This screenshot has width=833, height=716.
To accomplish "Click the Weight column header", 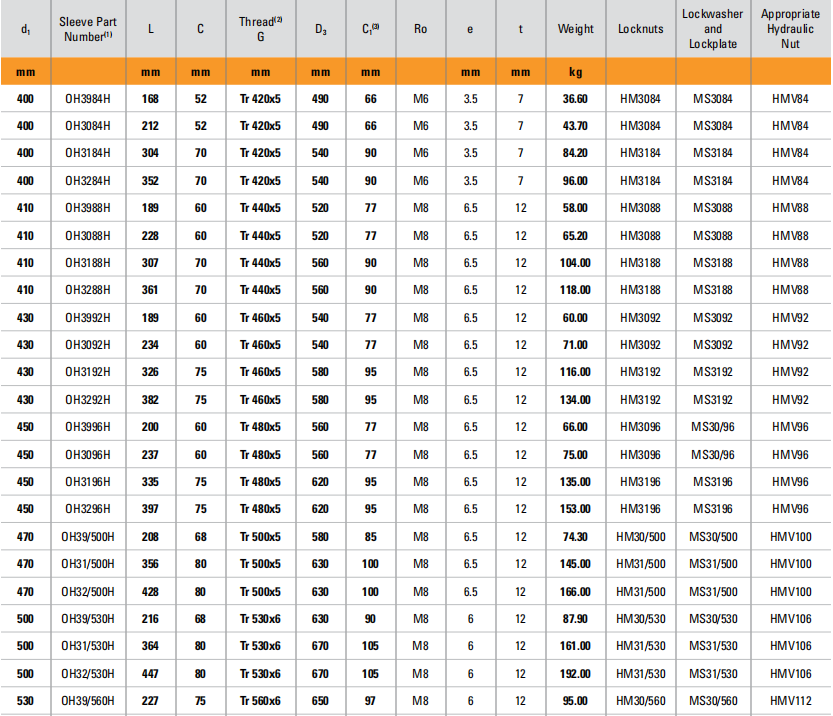I will pyautogui.click(x=575, y=29).
